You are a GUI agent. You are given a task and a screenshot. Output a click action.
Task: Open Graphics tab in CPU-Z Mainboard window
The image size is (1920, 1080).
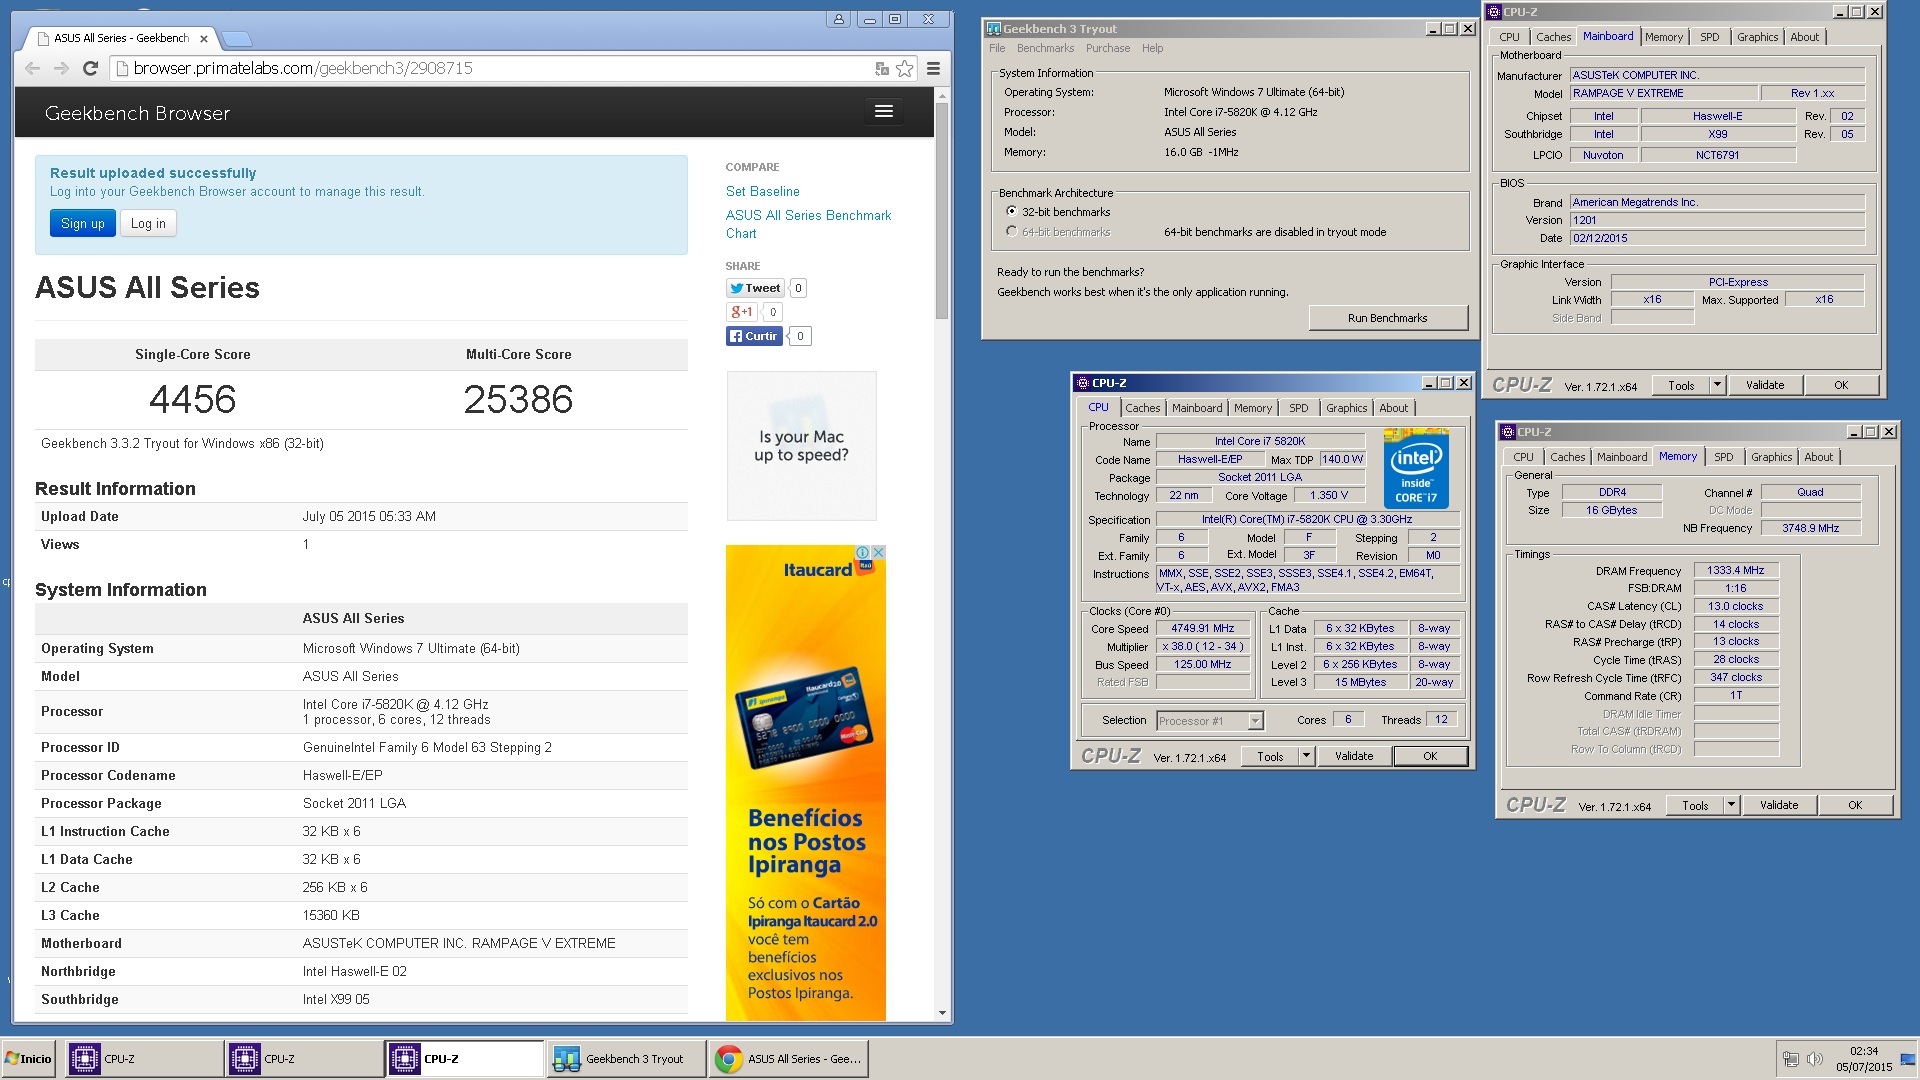coord(1757,37)
